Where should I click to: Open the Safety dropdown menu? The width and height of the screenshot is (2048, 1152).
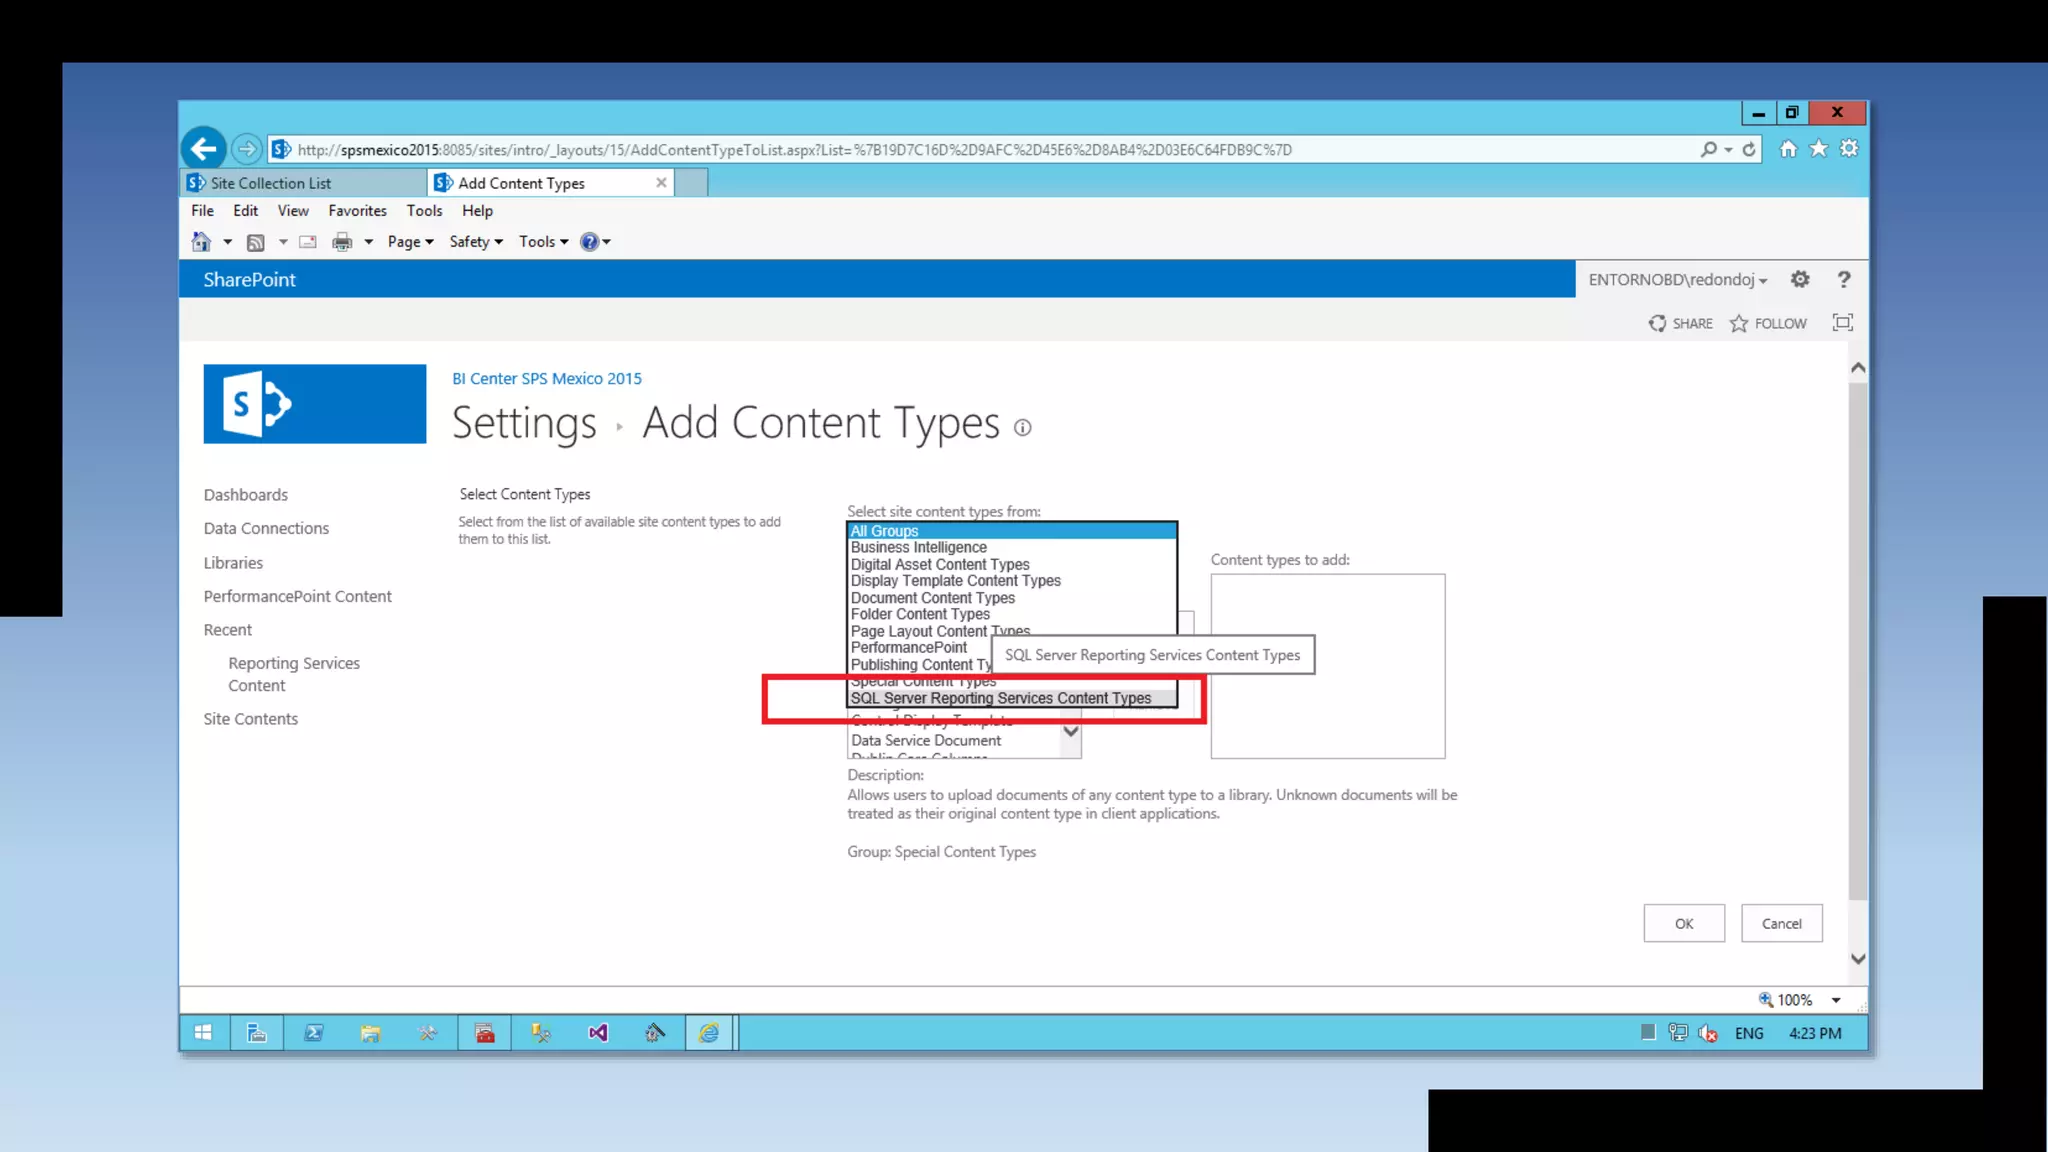click(475, 242)
